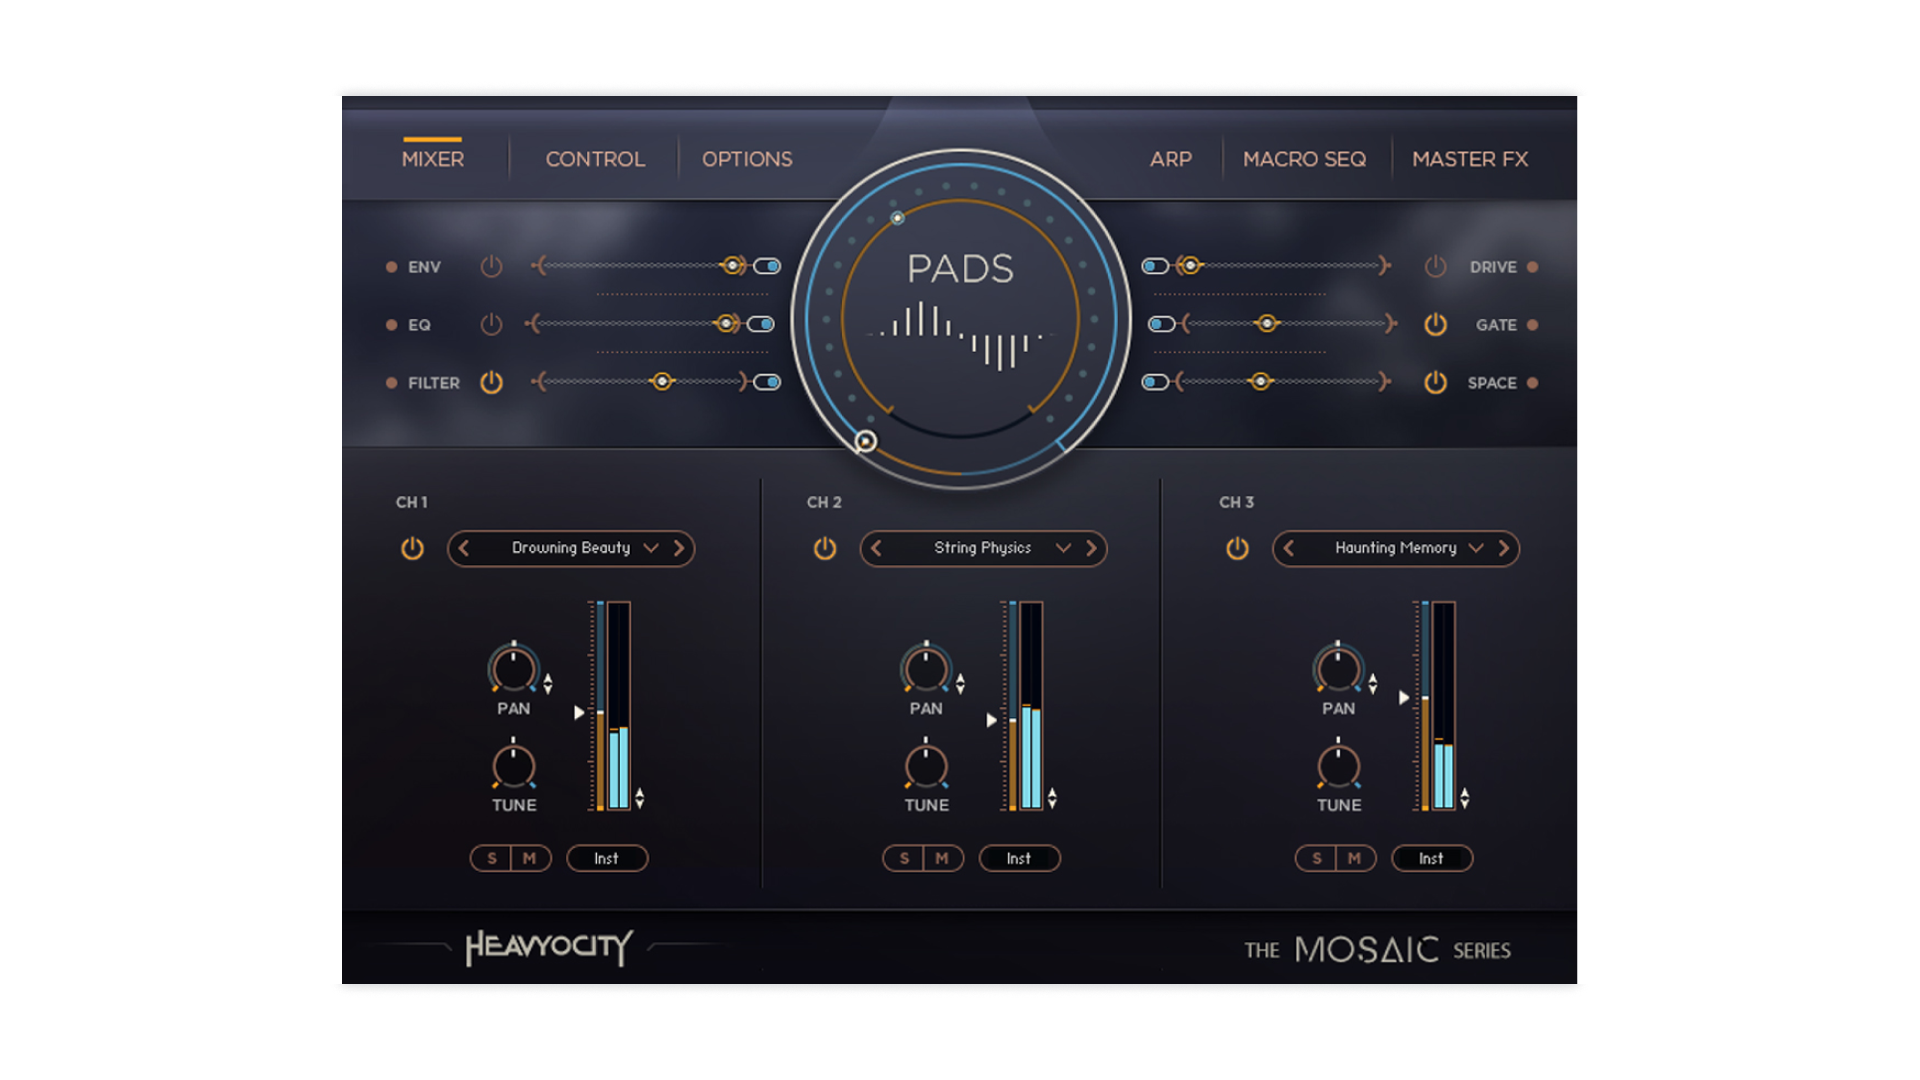Viewport: 1920px width, 1080px height.
Task: Toggle the M button on CH 3
Action: click(1355, 858)
